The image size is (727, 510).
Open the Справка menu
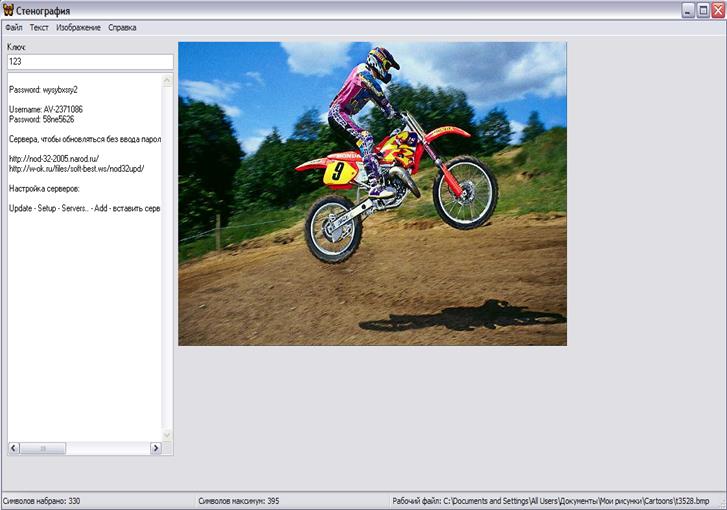point(122,27)
